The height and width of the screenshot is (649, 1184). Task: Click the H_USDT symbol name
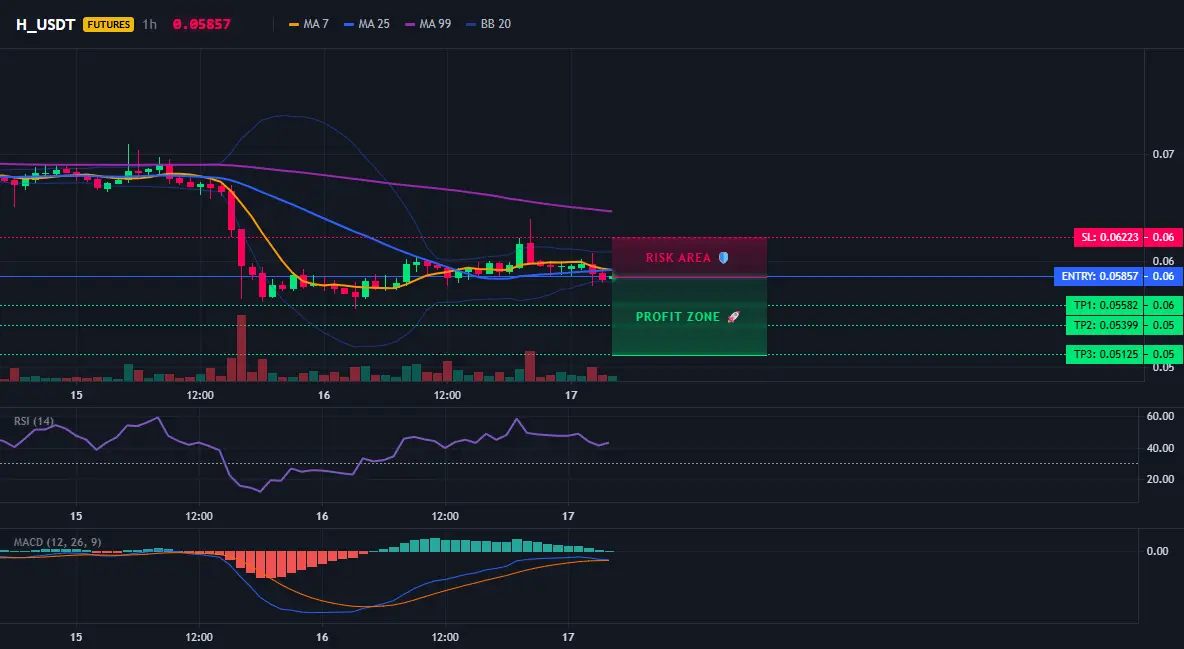(45, 24)
